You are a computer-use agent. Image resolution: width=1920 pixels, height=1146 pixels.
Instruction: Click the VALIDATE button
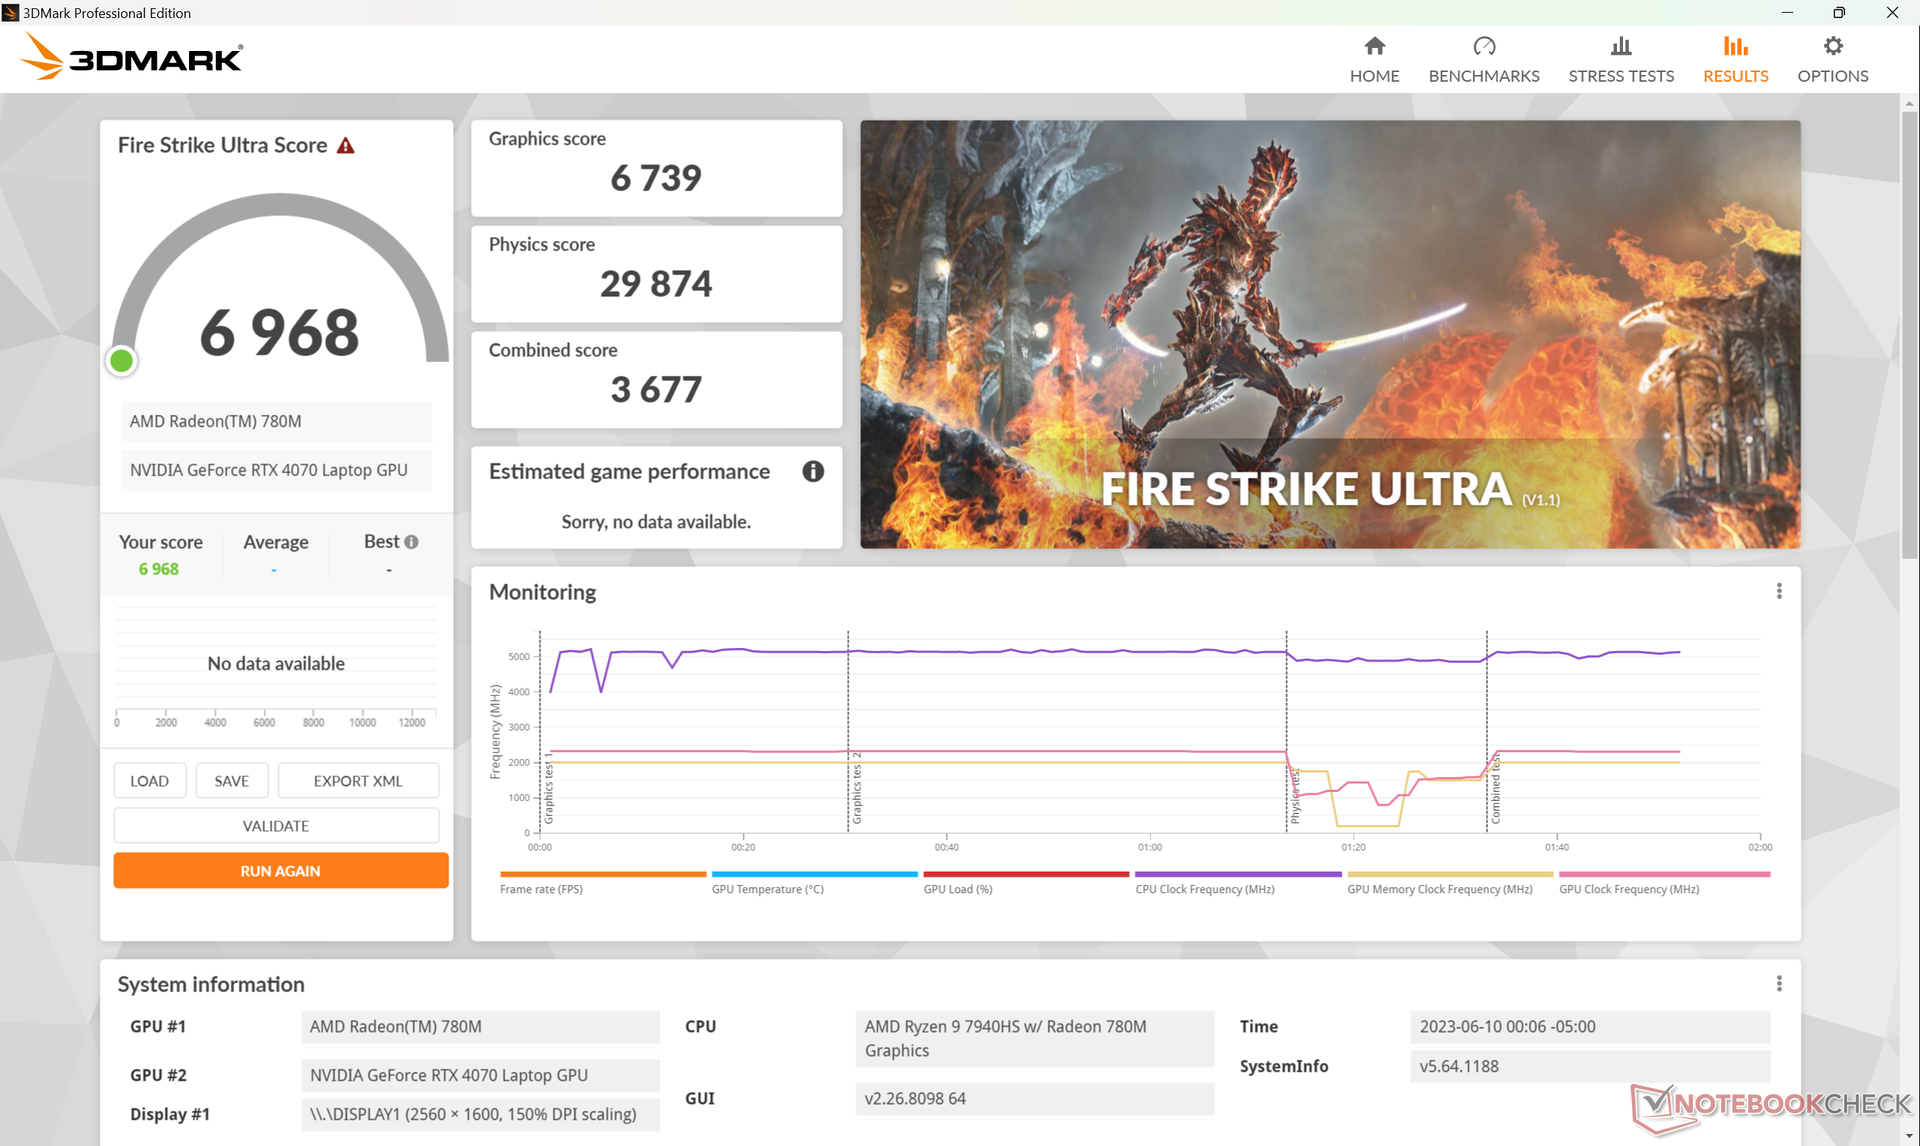(x=276, y=826)
